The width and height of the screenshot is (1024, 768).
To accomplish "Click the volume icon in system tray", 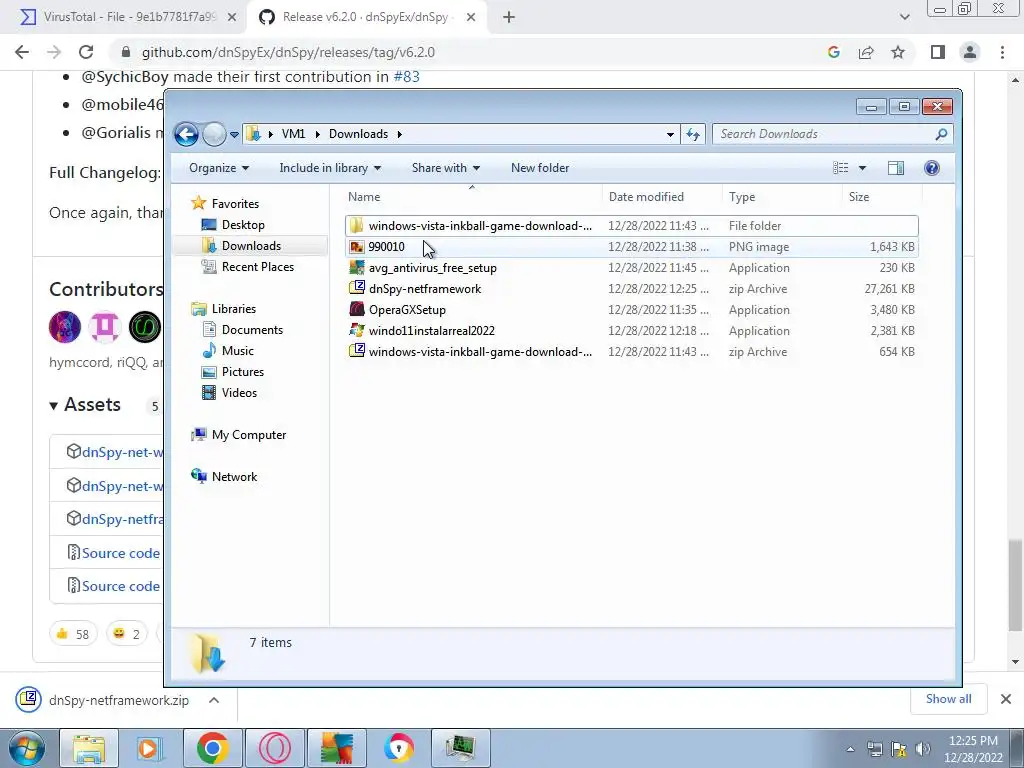I will pos(922,749).
